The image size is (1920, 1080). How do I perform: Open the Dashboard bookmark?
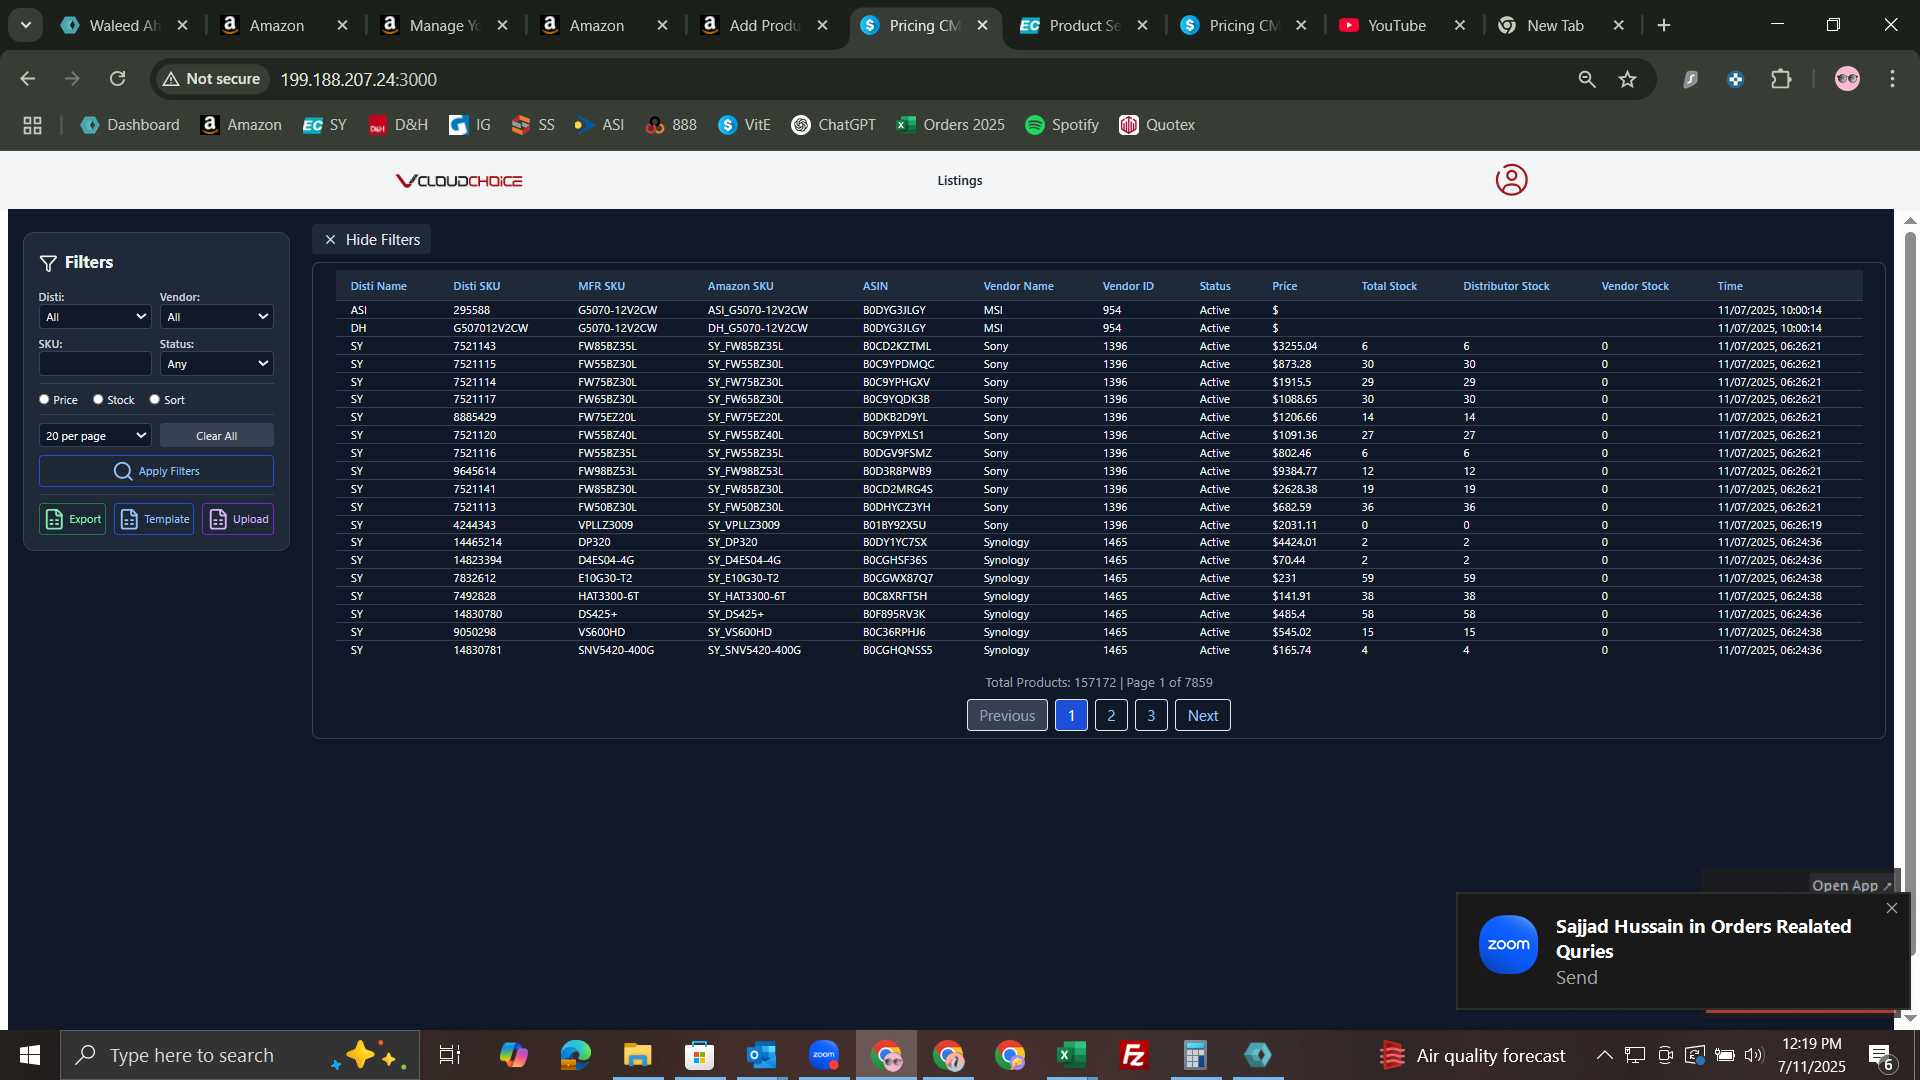pos(130,125)
